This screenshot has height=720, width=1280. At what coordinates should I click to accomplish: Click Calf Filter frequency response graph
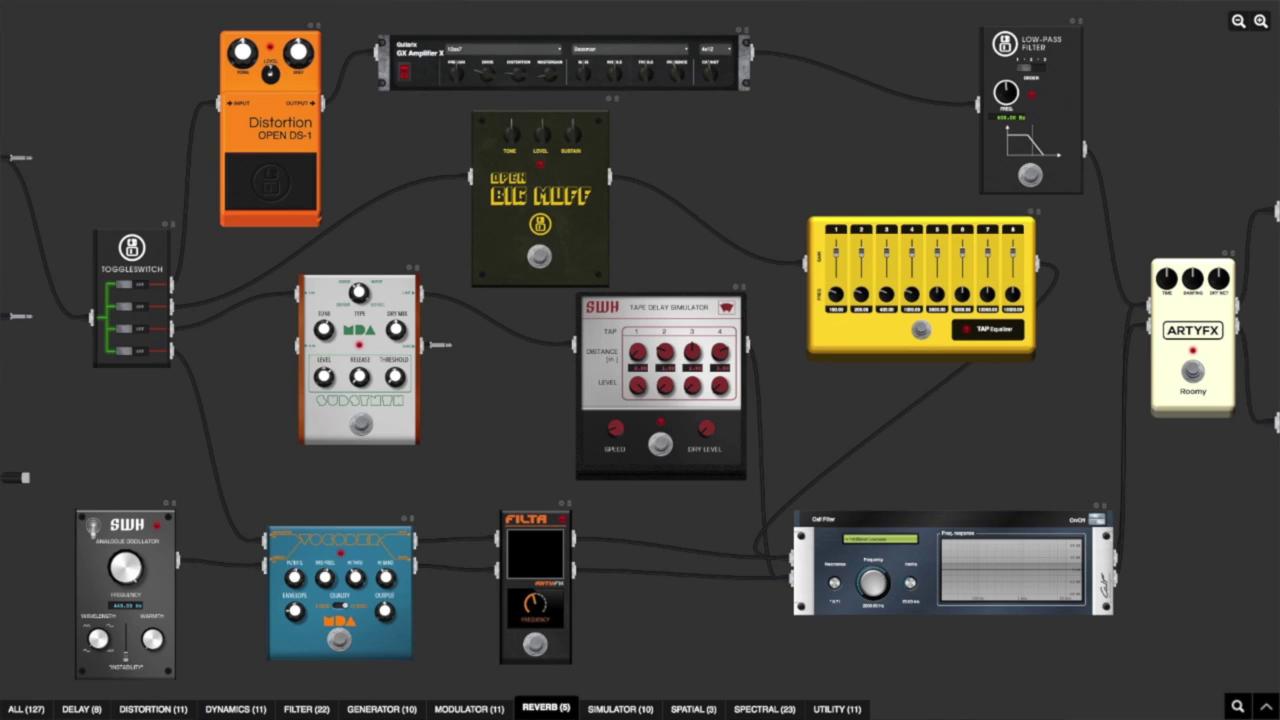1011,569
